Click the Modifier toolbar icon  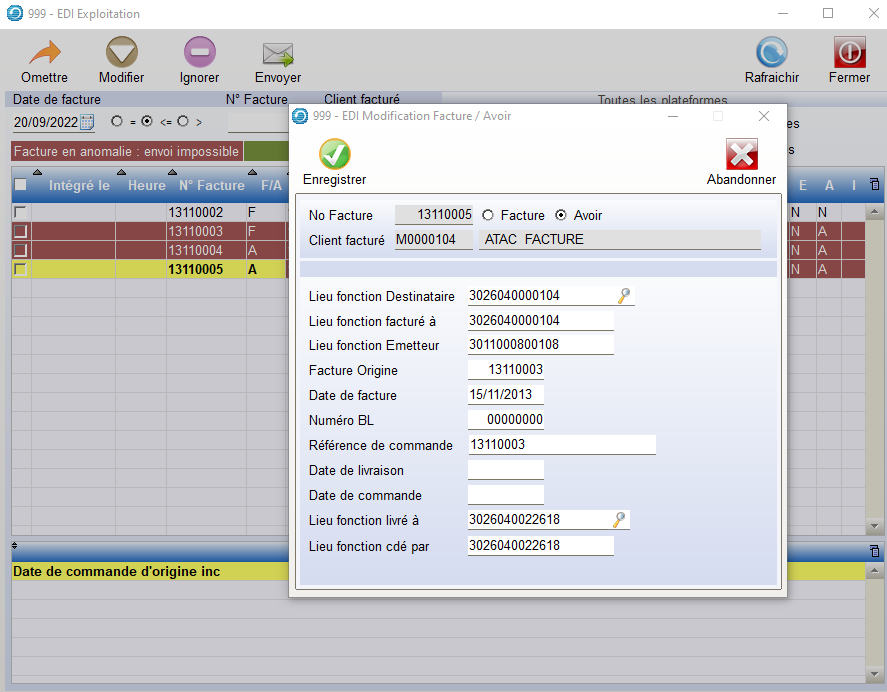pos(121,54)
